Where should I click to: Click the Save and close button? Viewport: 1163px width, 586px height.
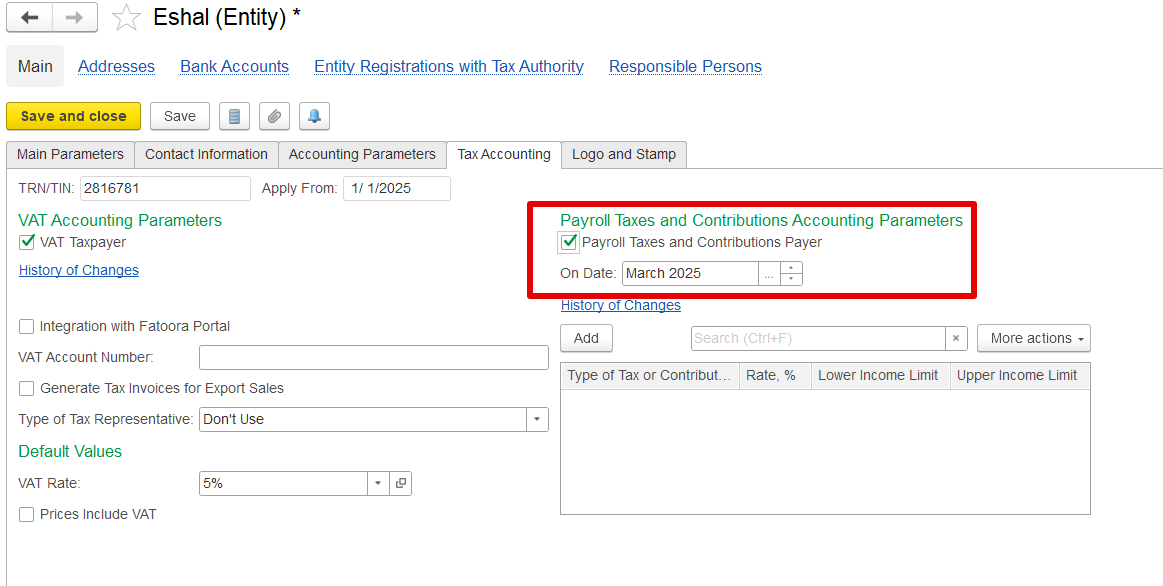[x=73, y=116]
